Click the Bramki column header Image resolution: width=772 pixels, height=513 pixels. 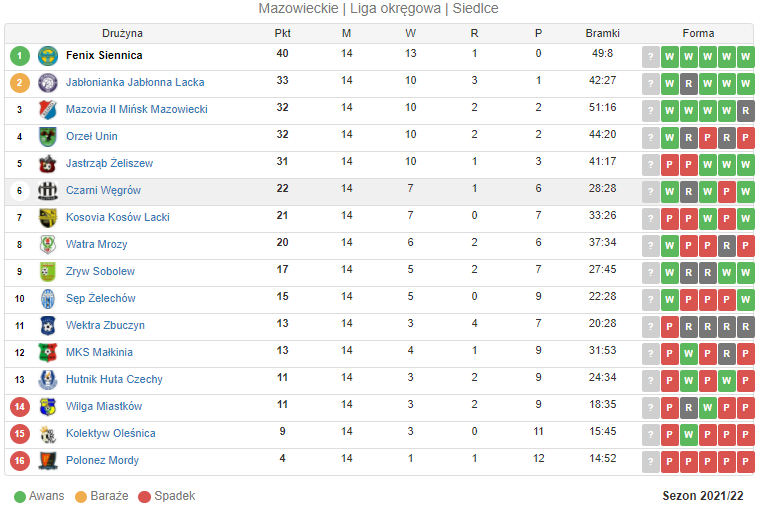pyautogui.click(x=603, y=33)
